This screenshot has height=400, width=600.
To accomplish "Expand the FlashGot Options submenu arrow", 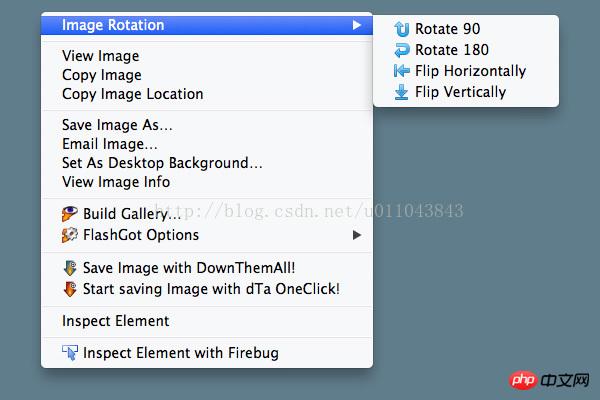I will pos(357,235).
